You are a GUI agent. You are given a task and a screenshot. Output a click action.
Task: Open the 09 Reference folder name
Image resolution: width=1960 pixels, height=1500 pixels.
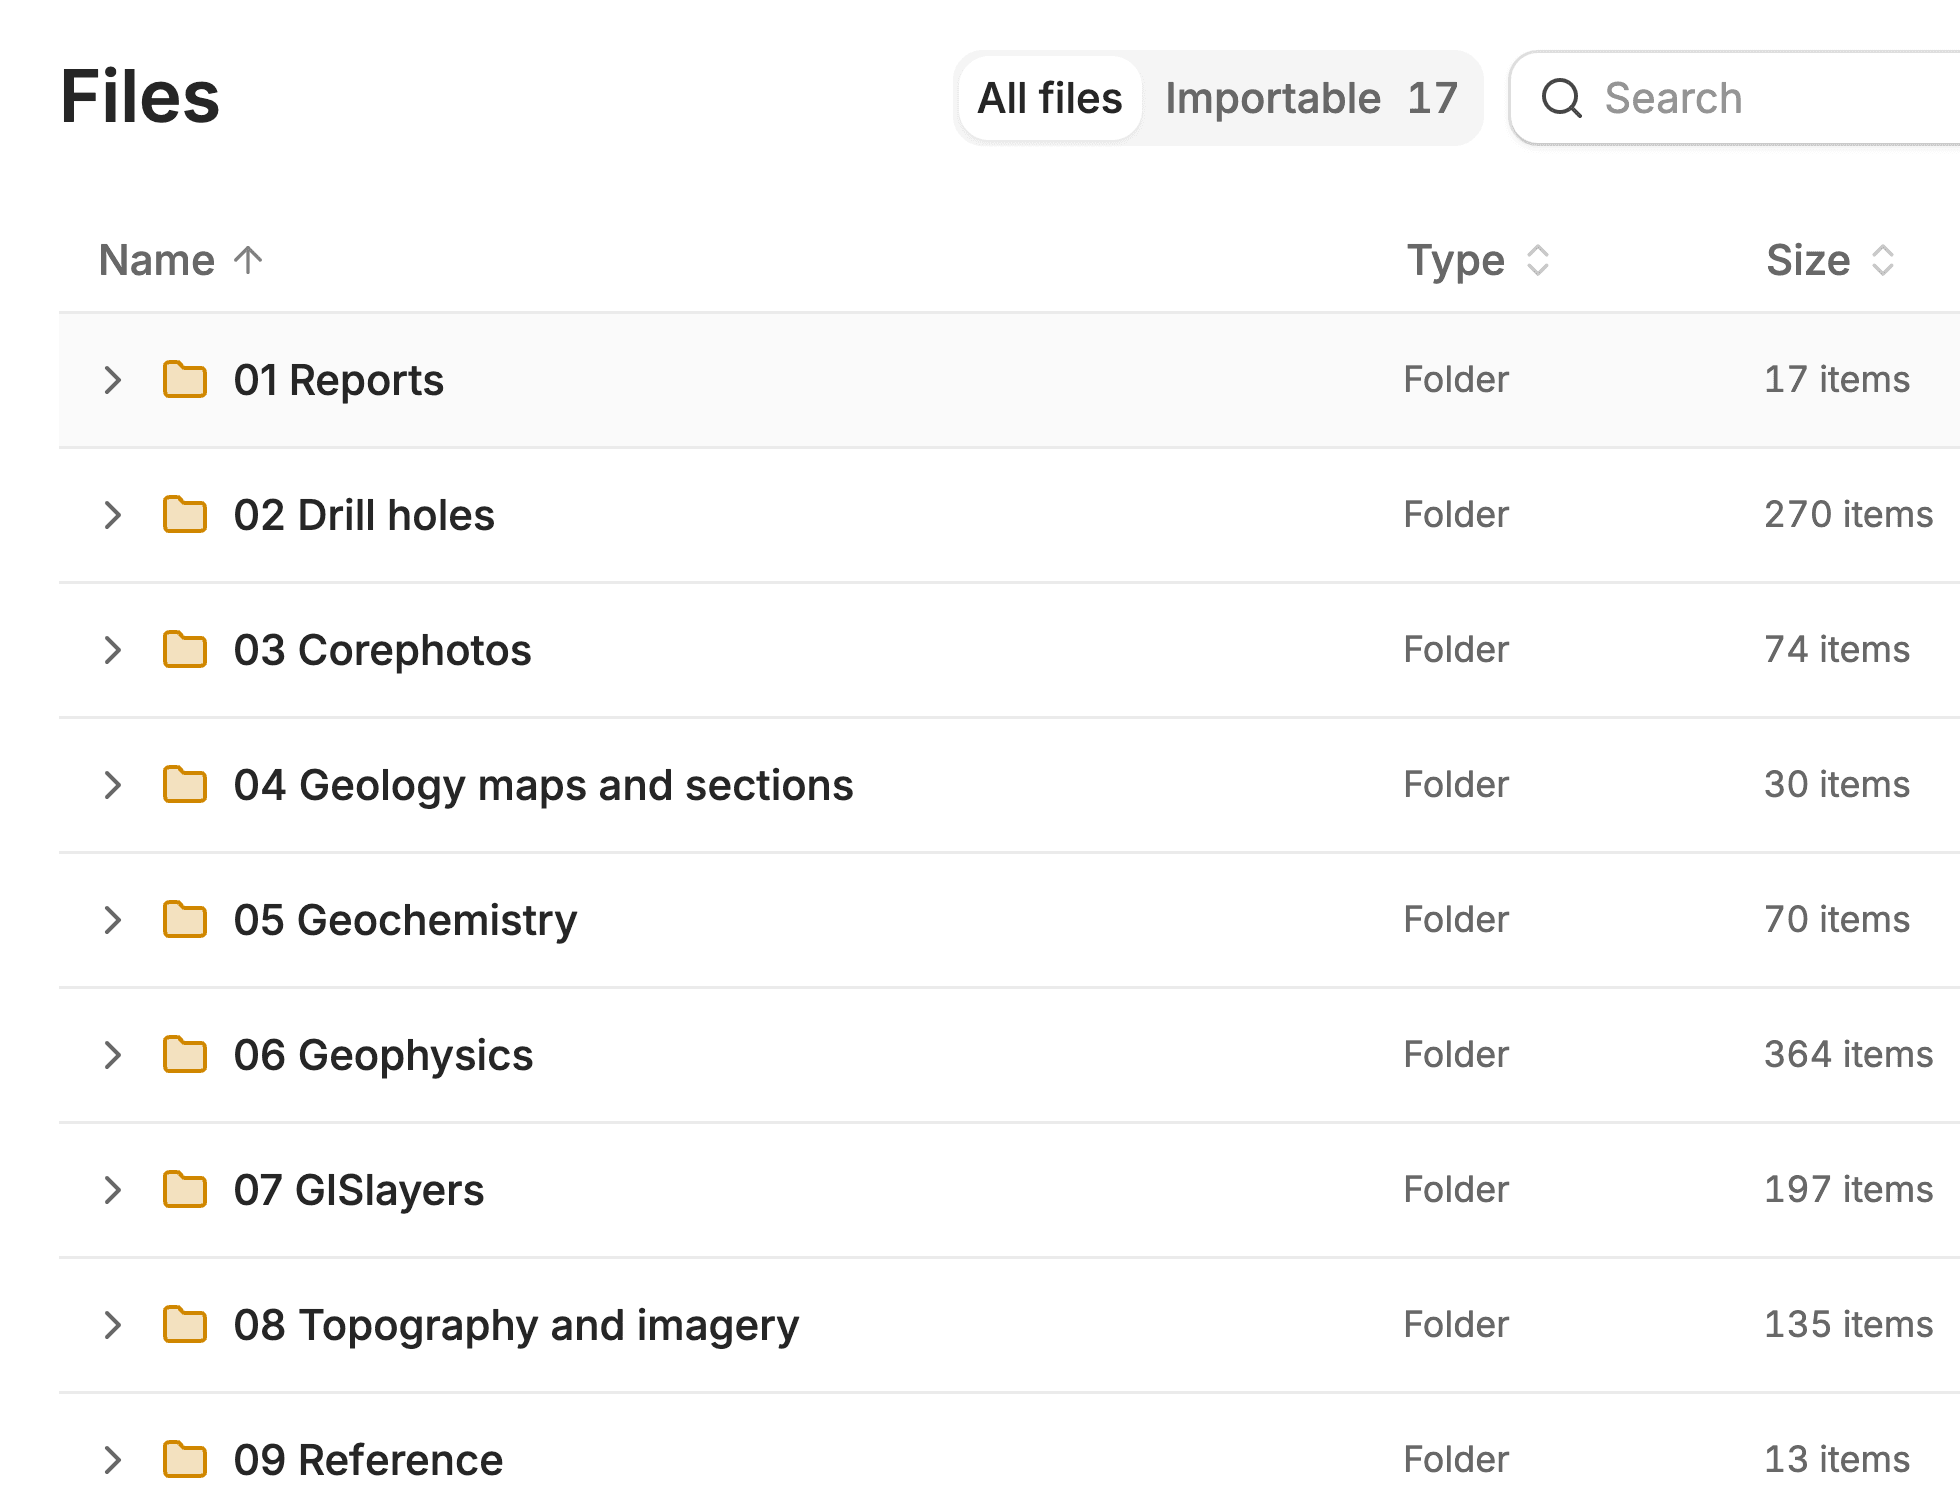(368, 1460)
